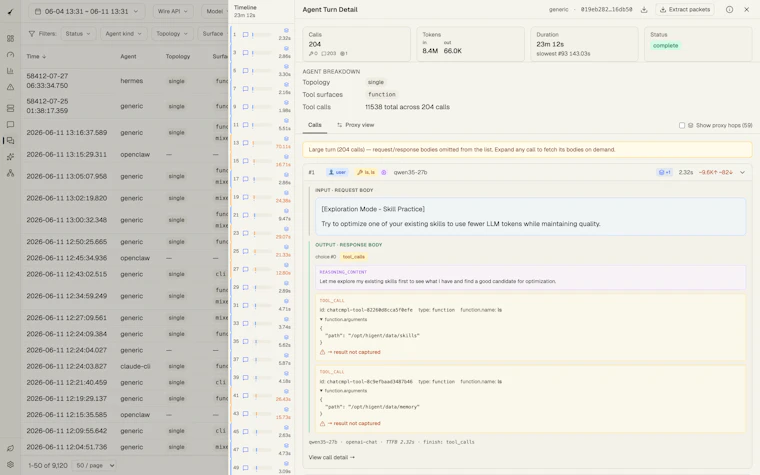Open the Wire API dropdown

[x=173, y=11]
